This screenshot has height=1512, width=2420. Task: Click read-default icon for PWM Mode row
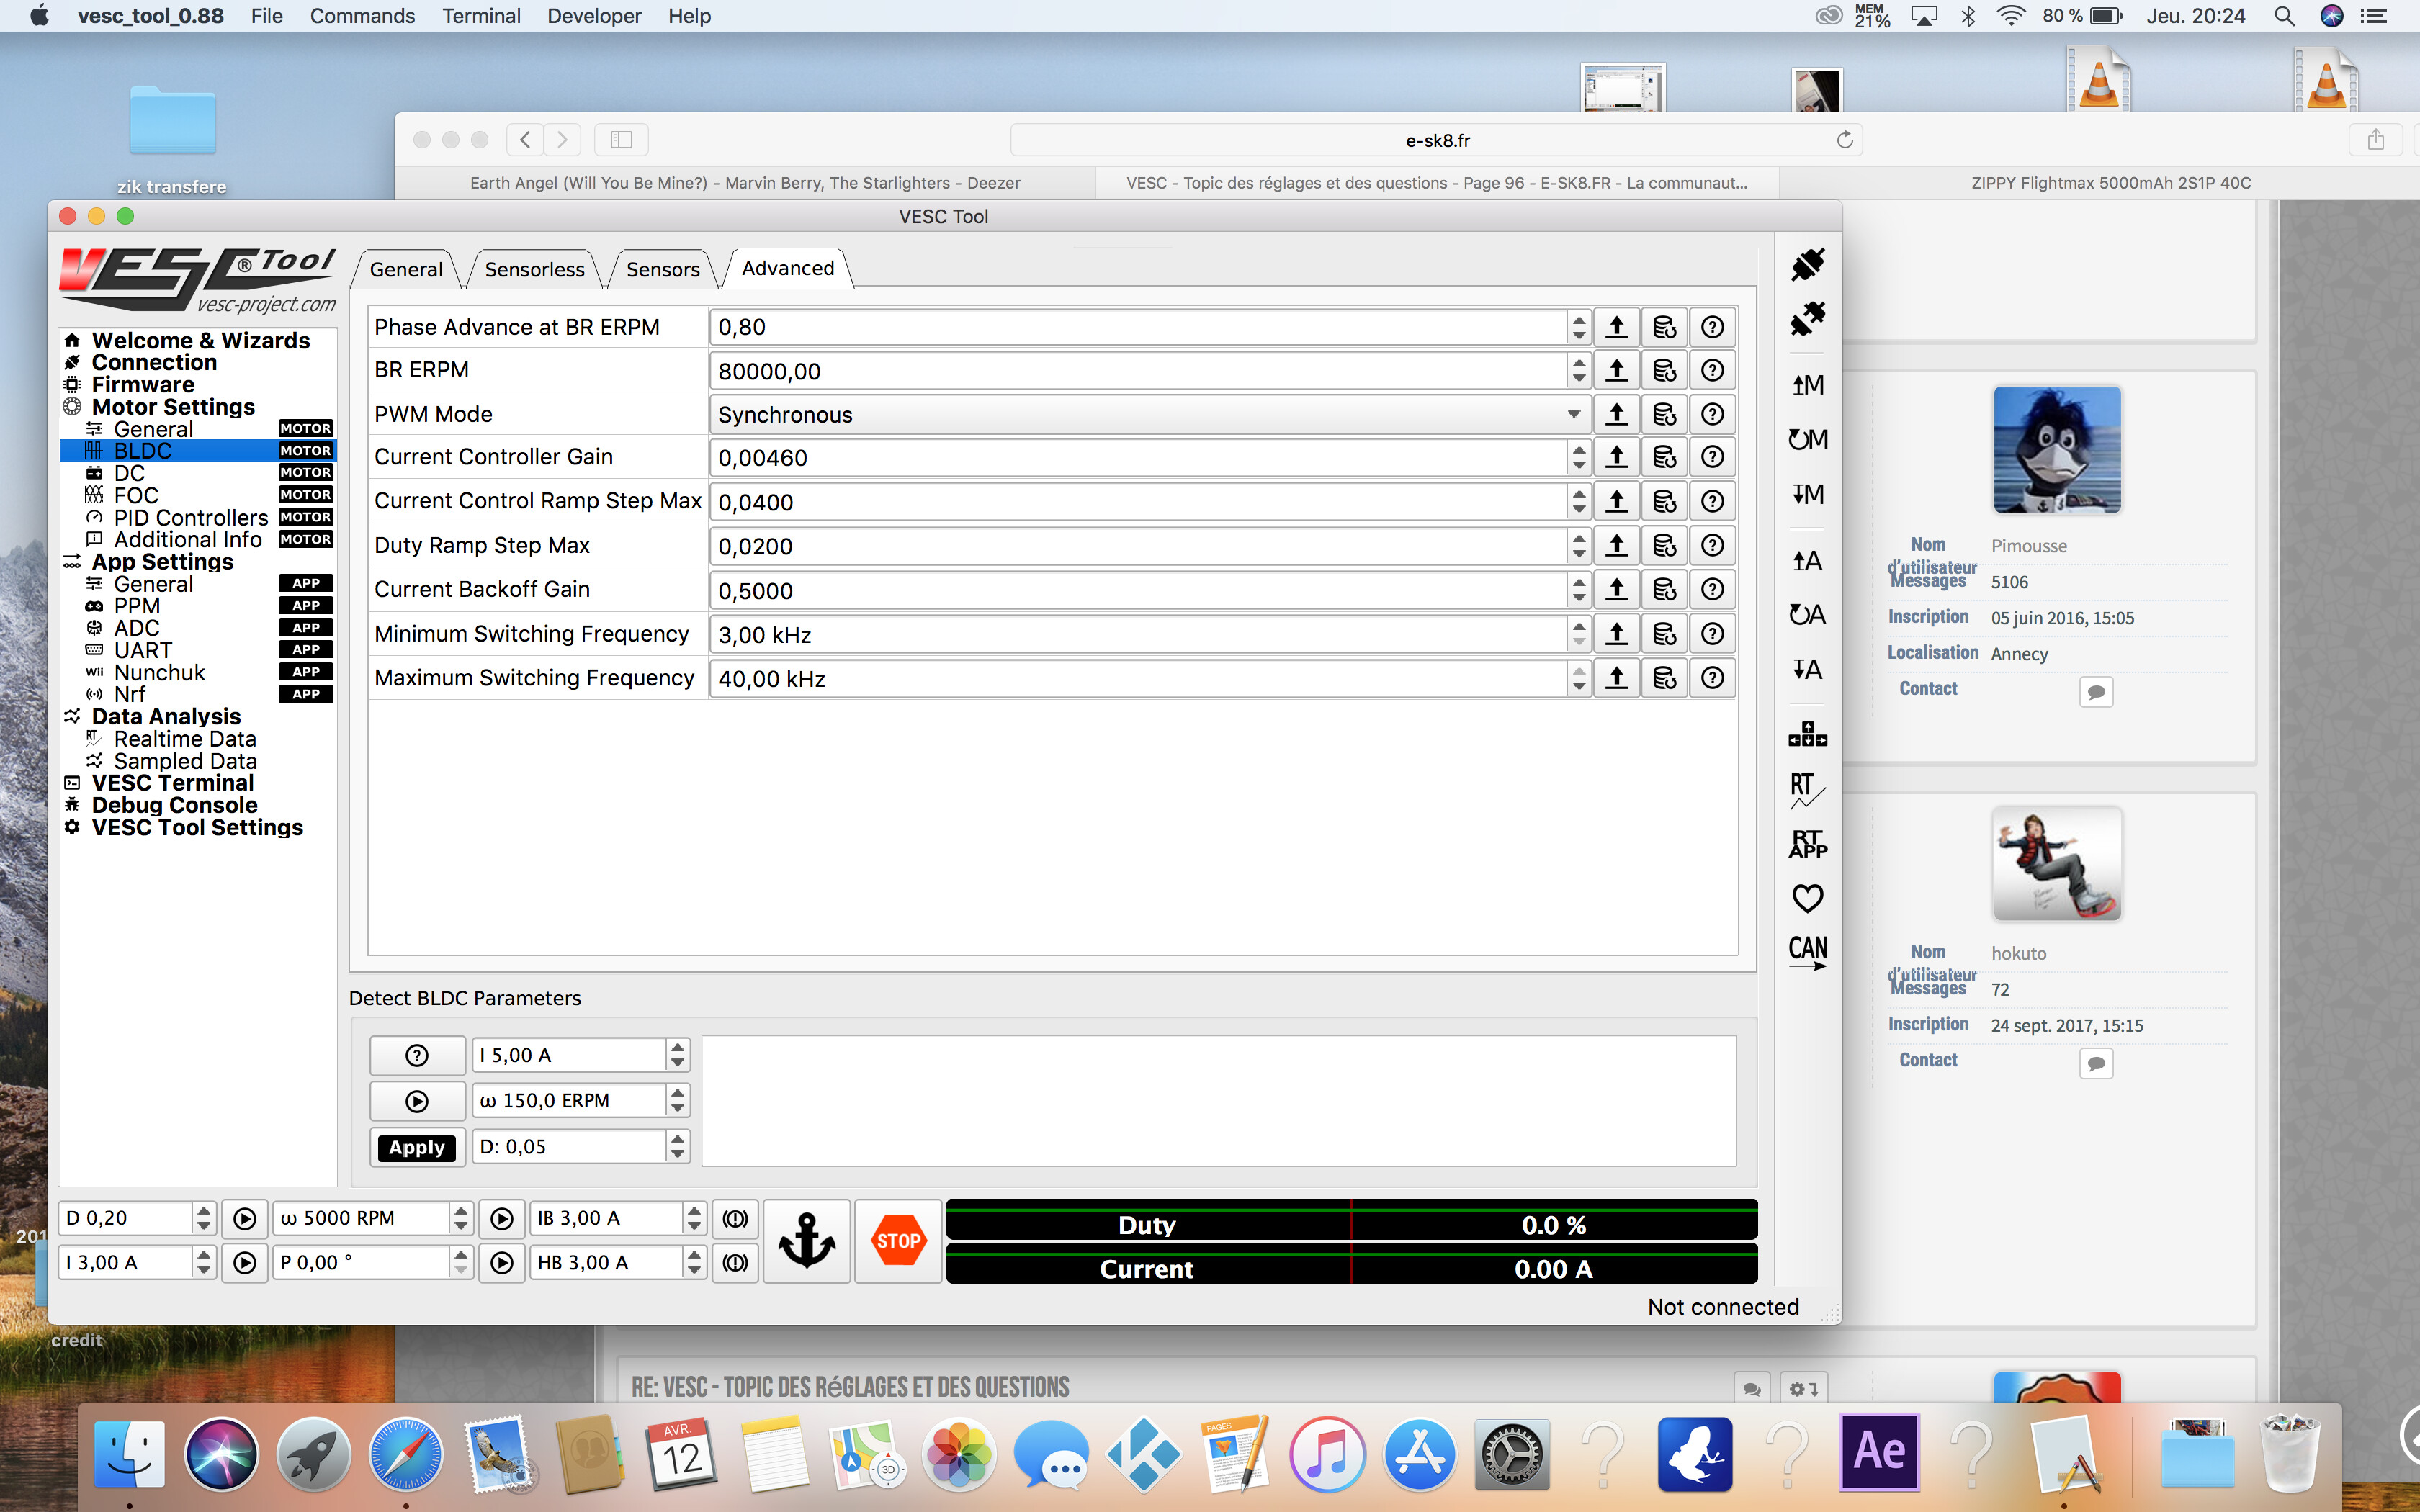pos(1664,414)
